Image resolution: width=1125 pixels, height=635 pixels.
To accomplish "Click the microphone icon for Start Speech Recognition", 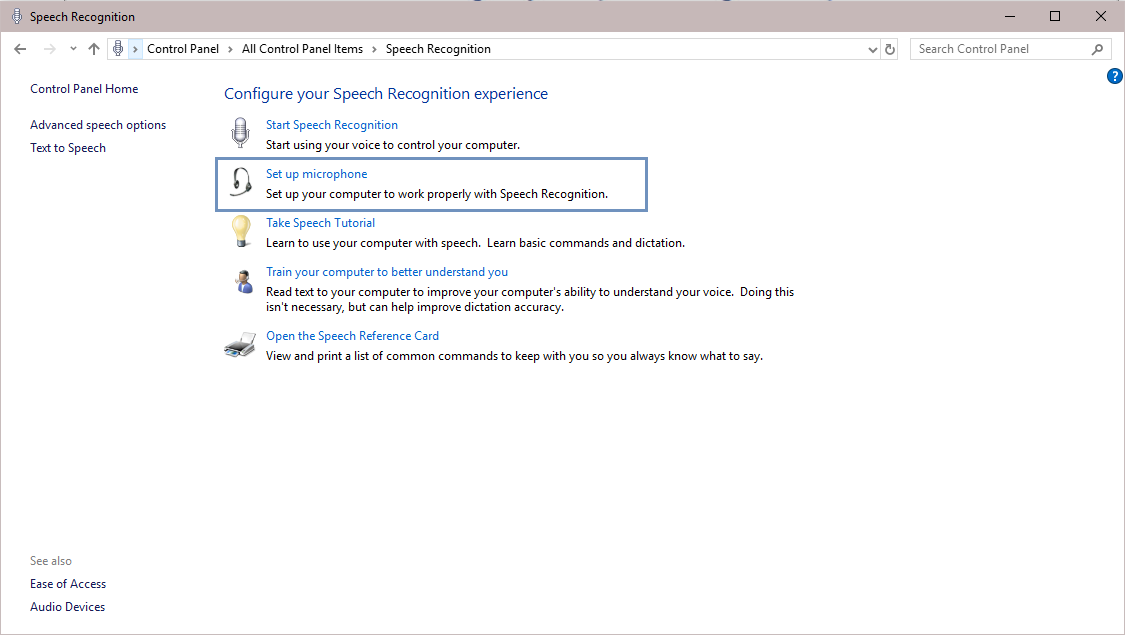I will click(240, 133).
